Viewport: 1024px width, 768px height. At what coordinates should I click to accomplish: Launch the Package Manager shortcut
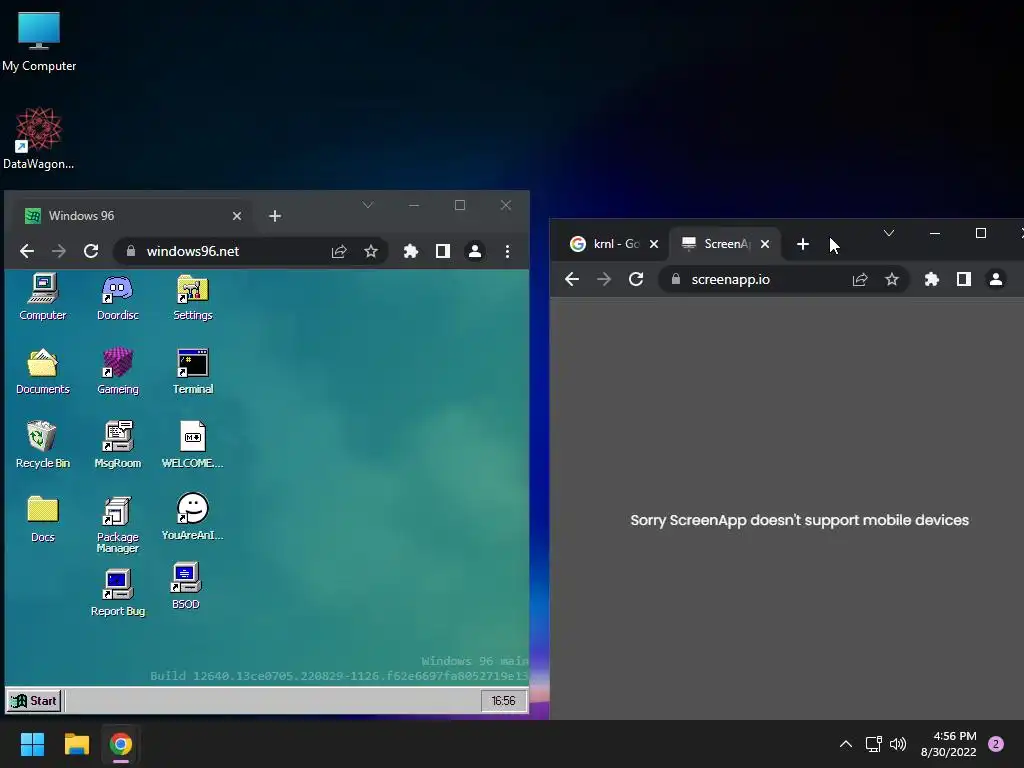click(x=118, y=524)
